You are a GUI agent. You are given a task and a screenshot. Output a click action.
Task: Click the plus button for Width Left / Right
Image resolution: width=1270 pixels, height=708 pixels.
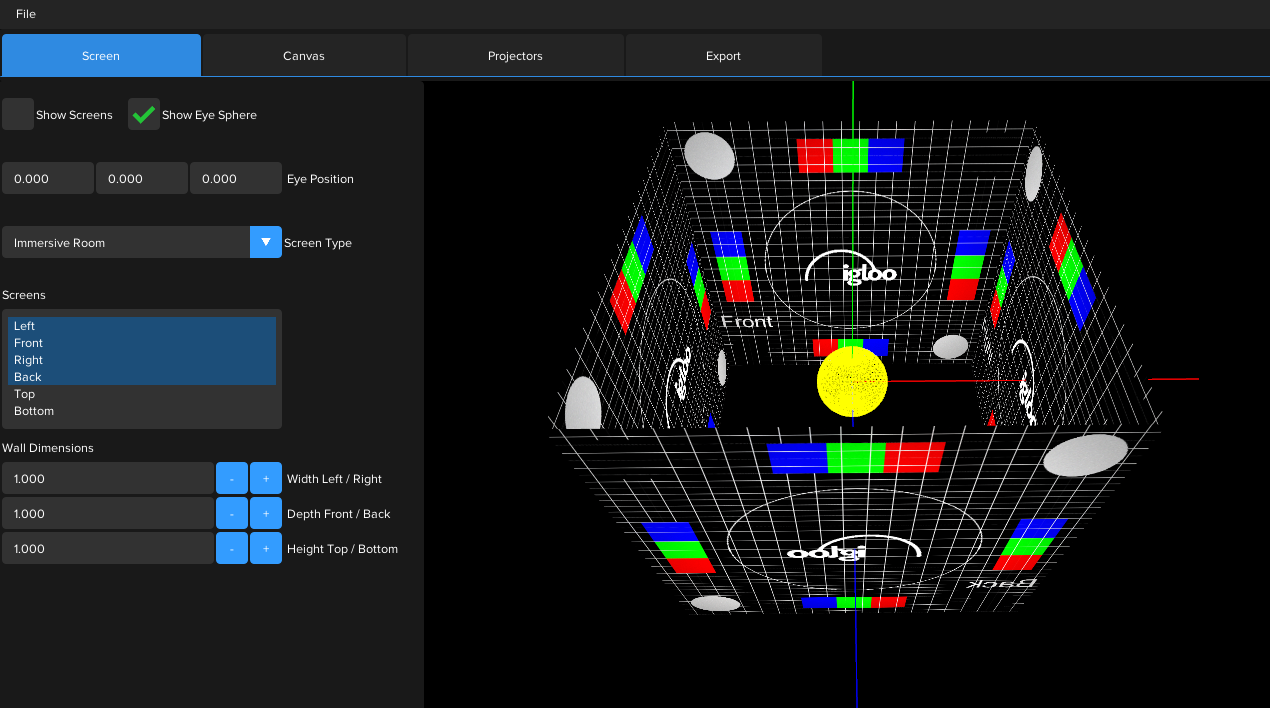(x=266, y=479)
